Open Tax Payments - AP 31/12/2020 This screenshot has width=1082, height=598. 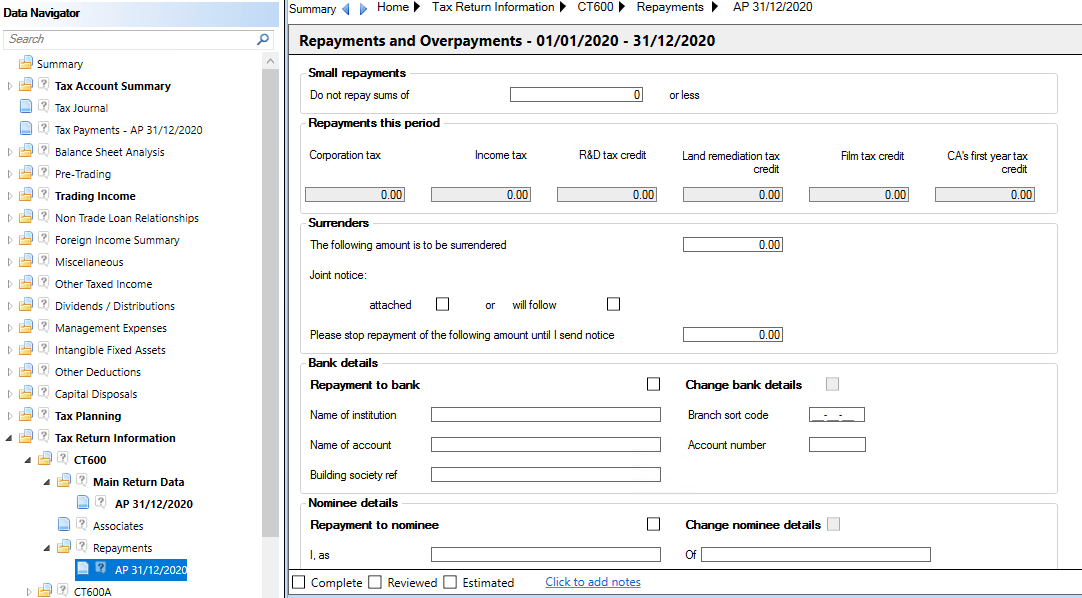[128, 130]
